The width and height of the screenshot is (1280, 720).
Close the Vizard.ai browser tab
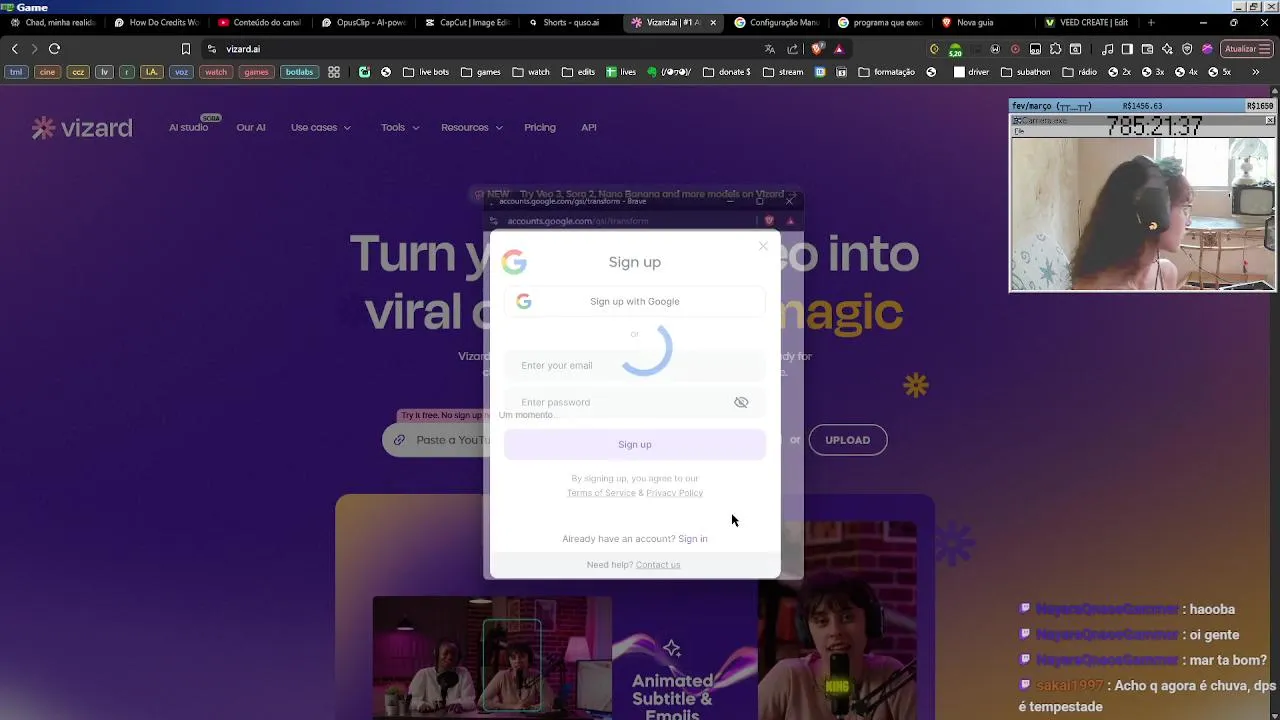pyautogui.click(x=713, y=22)
